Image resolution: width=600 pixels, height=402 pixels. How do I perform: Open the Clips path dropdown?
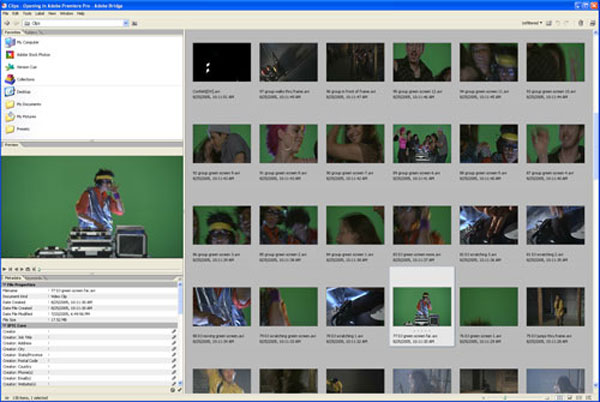pos(126,23)
